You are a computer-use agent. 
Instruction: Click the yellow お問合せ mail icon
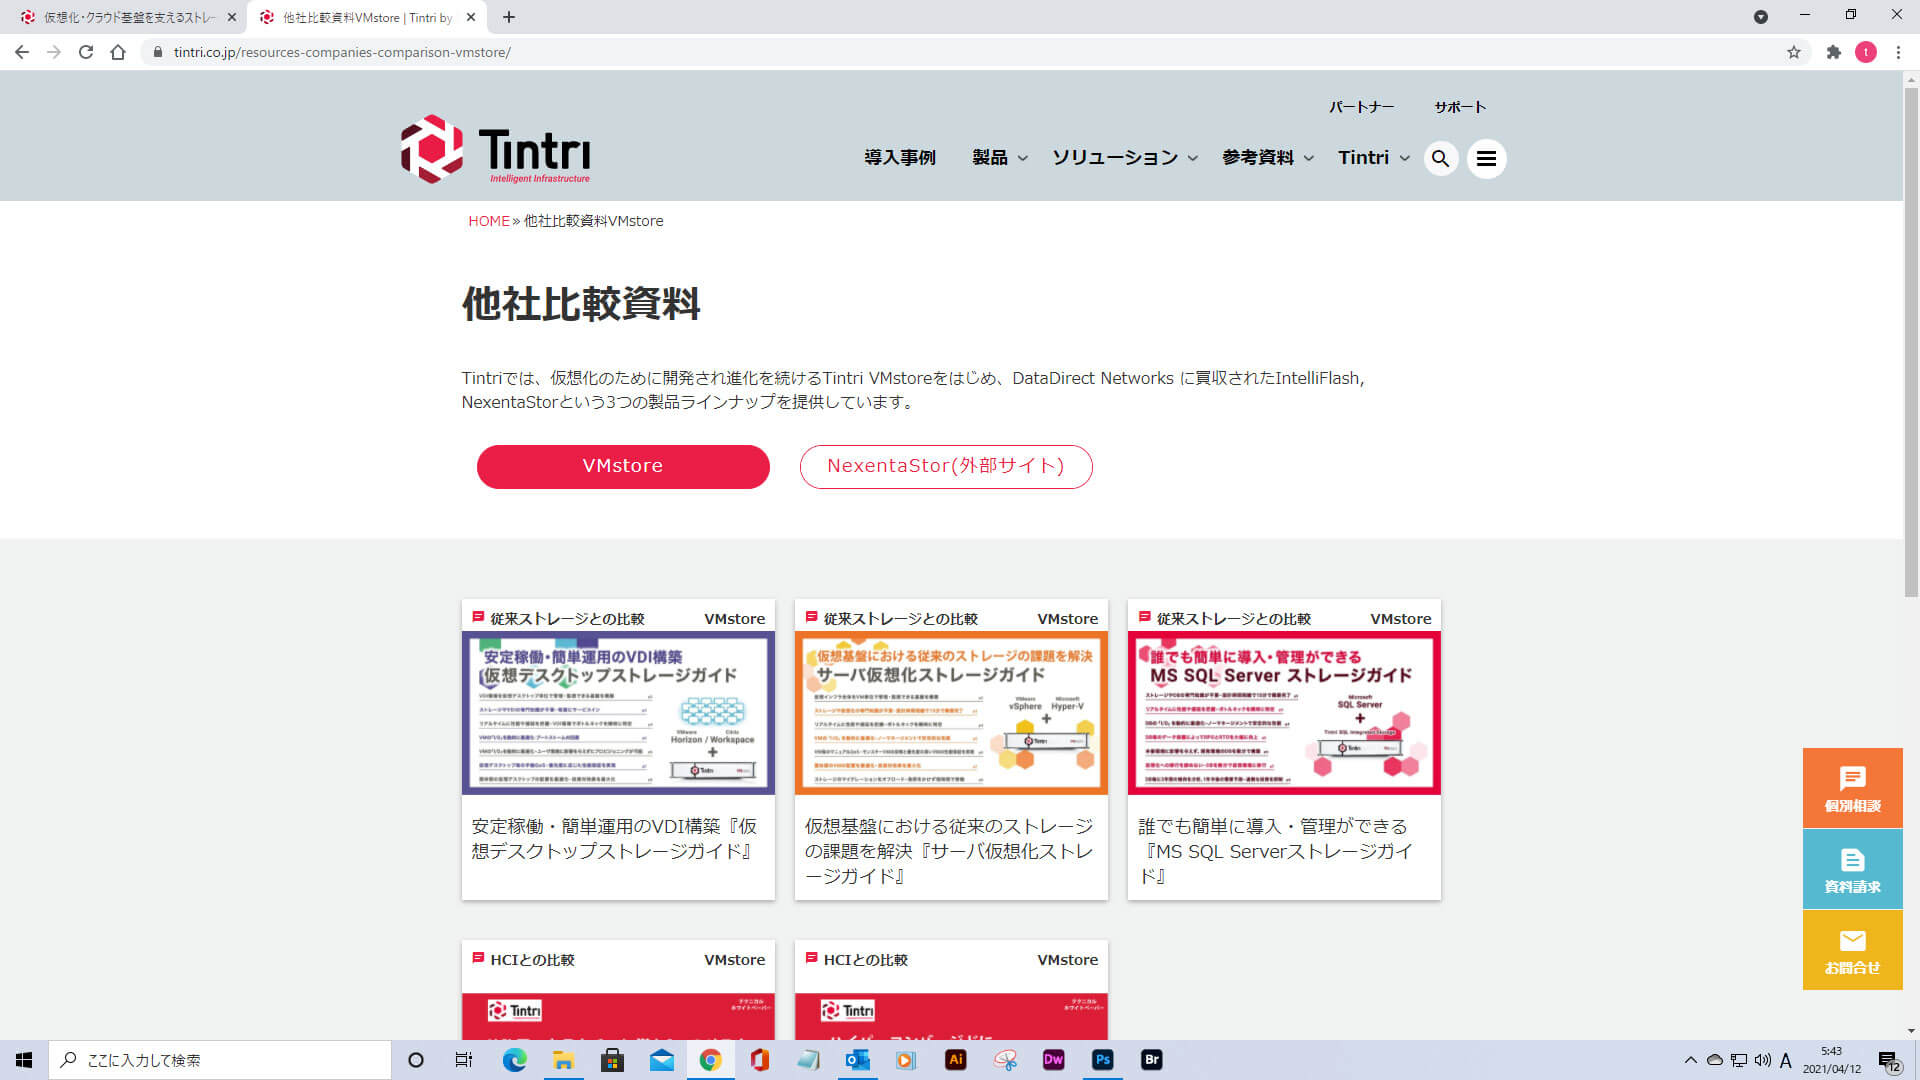point(1852,949)
